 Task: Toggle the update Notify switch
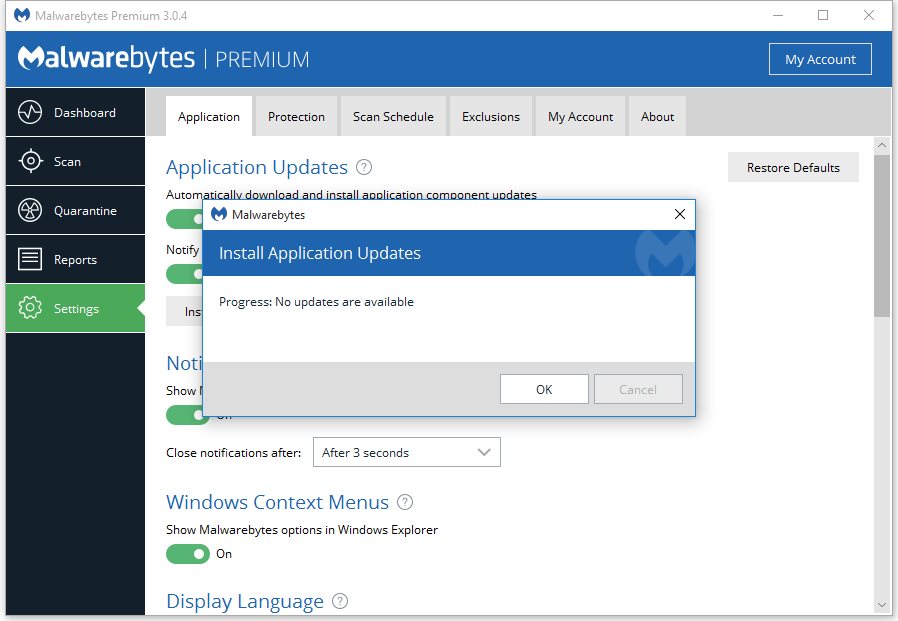click(184, 274)
